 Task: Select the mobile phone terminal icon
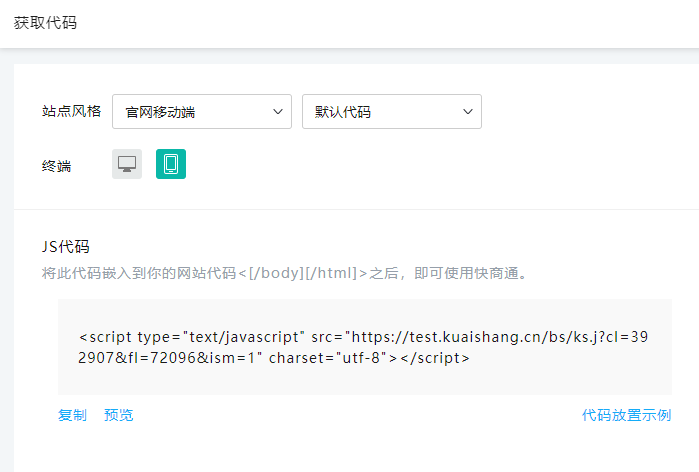pos(171,164)
